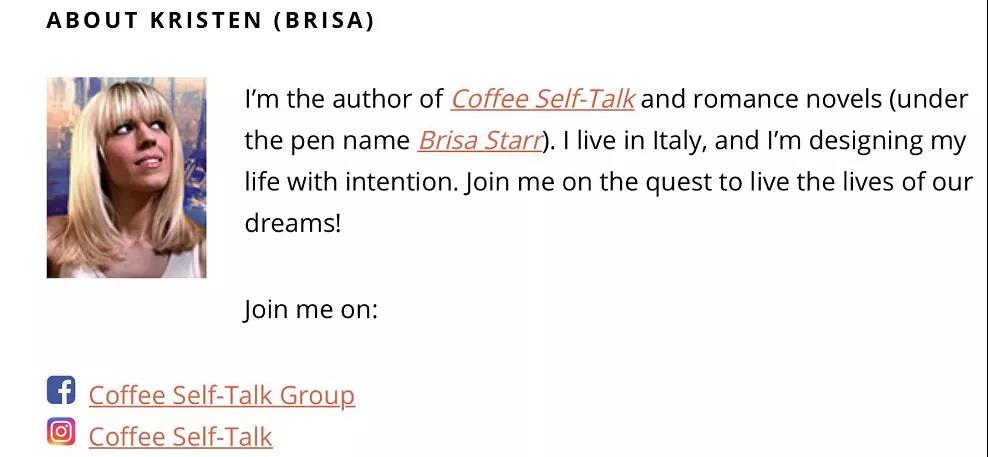This screenshot has height=457, width=988.
Task: Follow the italic Coffee Self-Talk book link
Action: [x=543, y=99]
